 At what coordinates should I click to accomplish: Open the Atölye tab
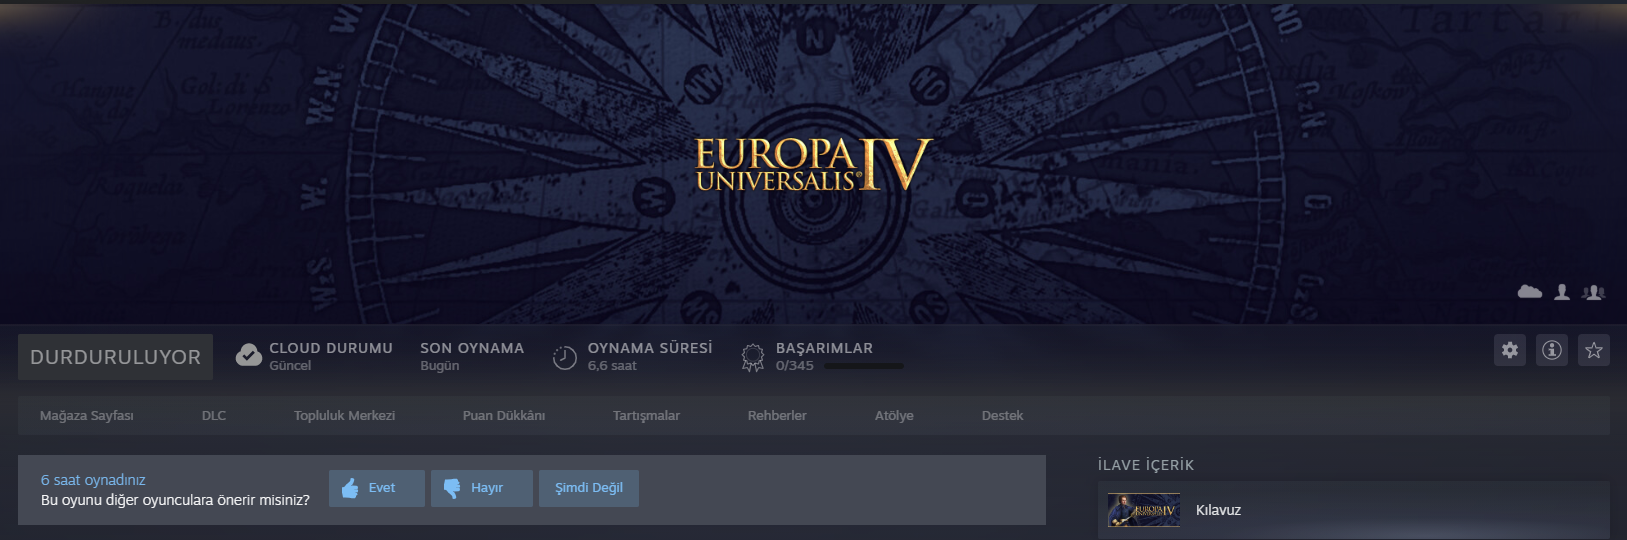pos(894,415)
